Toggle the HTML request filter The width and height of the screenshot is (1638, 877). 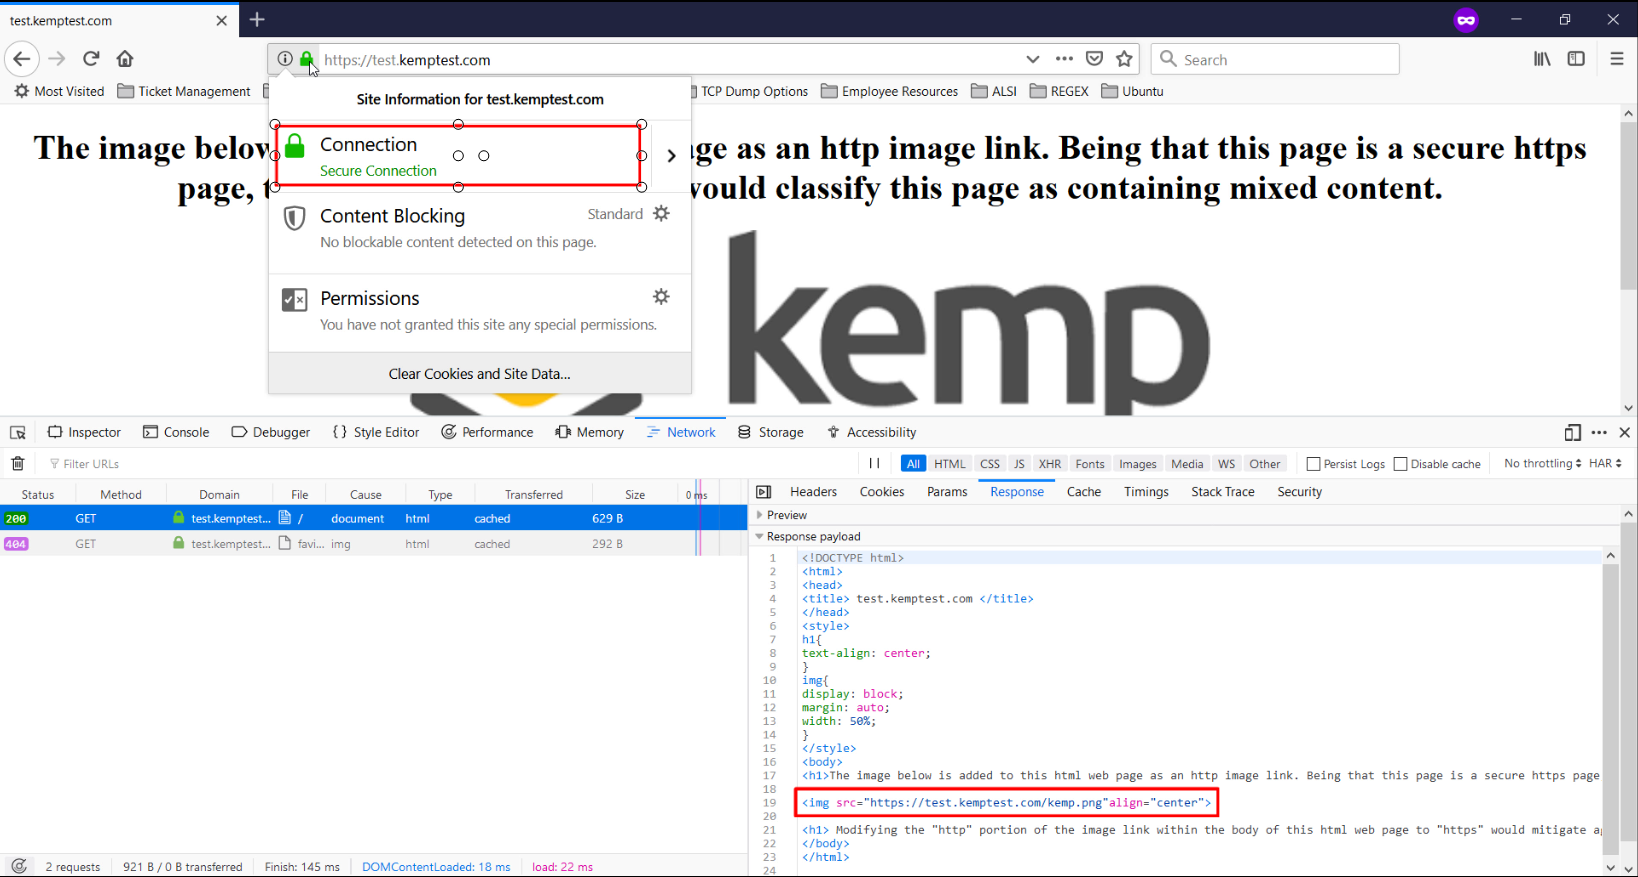[950, 464]
